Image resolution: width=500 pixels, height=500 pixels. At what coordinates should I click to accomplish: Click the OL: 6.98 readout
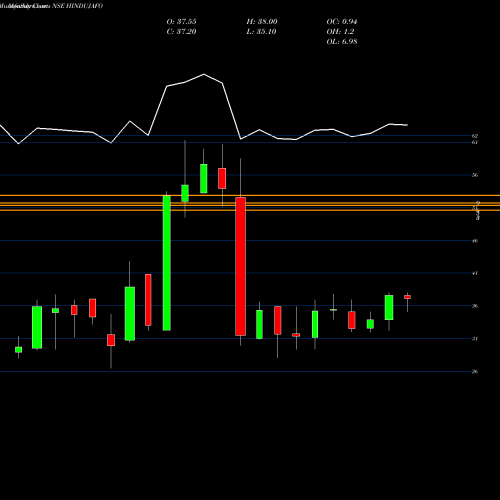coord(342,42)
